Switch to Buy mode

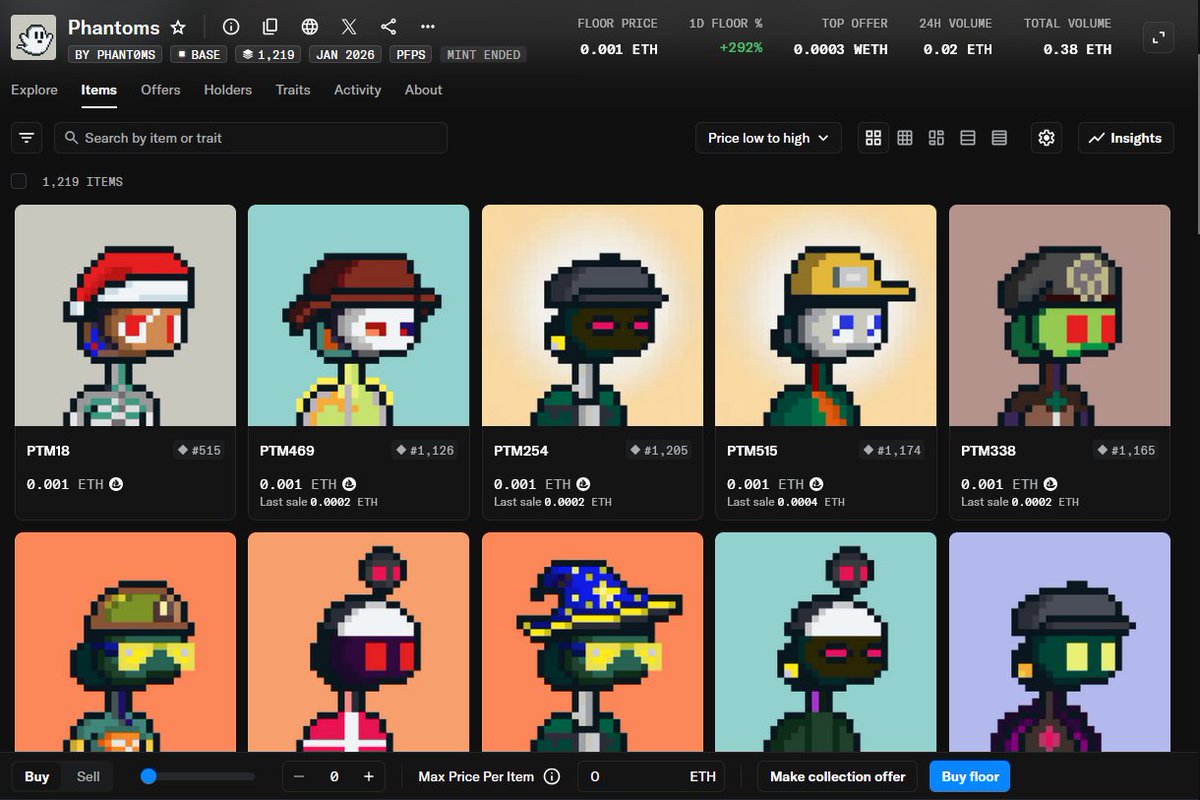(x=37, y=776)
